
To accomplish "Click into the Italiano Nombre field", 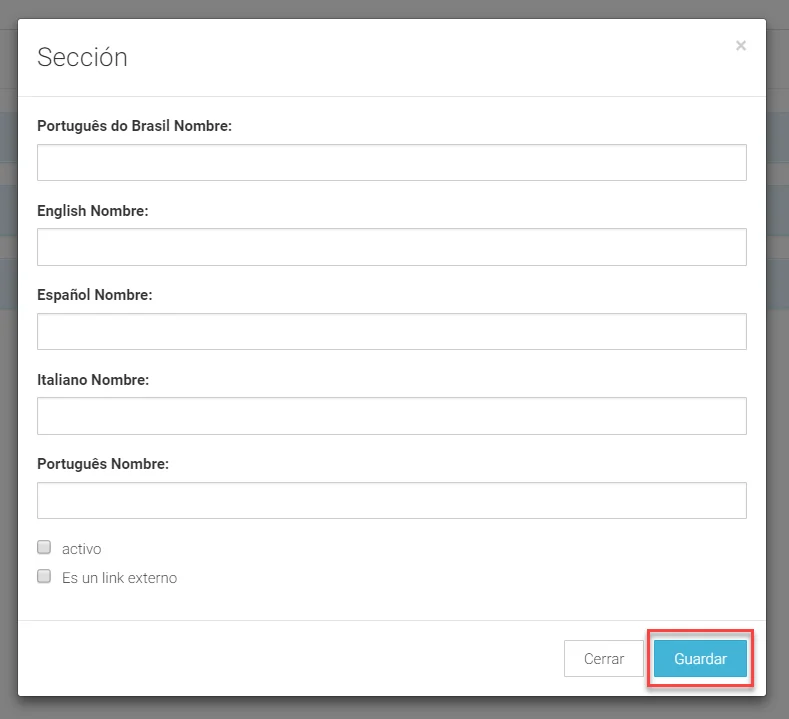I will coord(391,416).
